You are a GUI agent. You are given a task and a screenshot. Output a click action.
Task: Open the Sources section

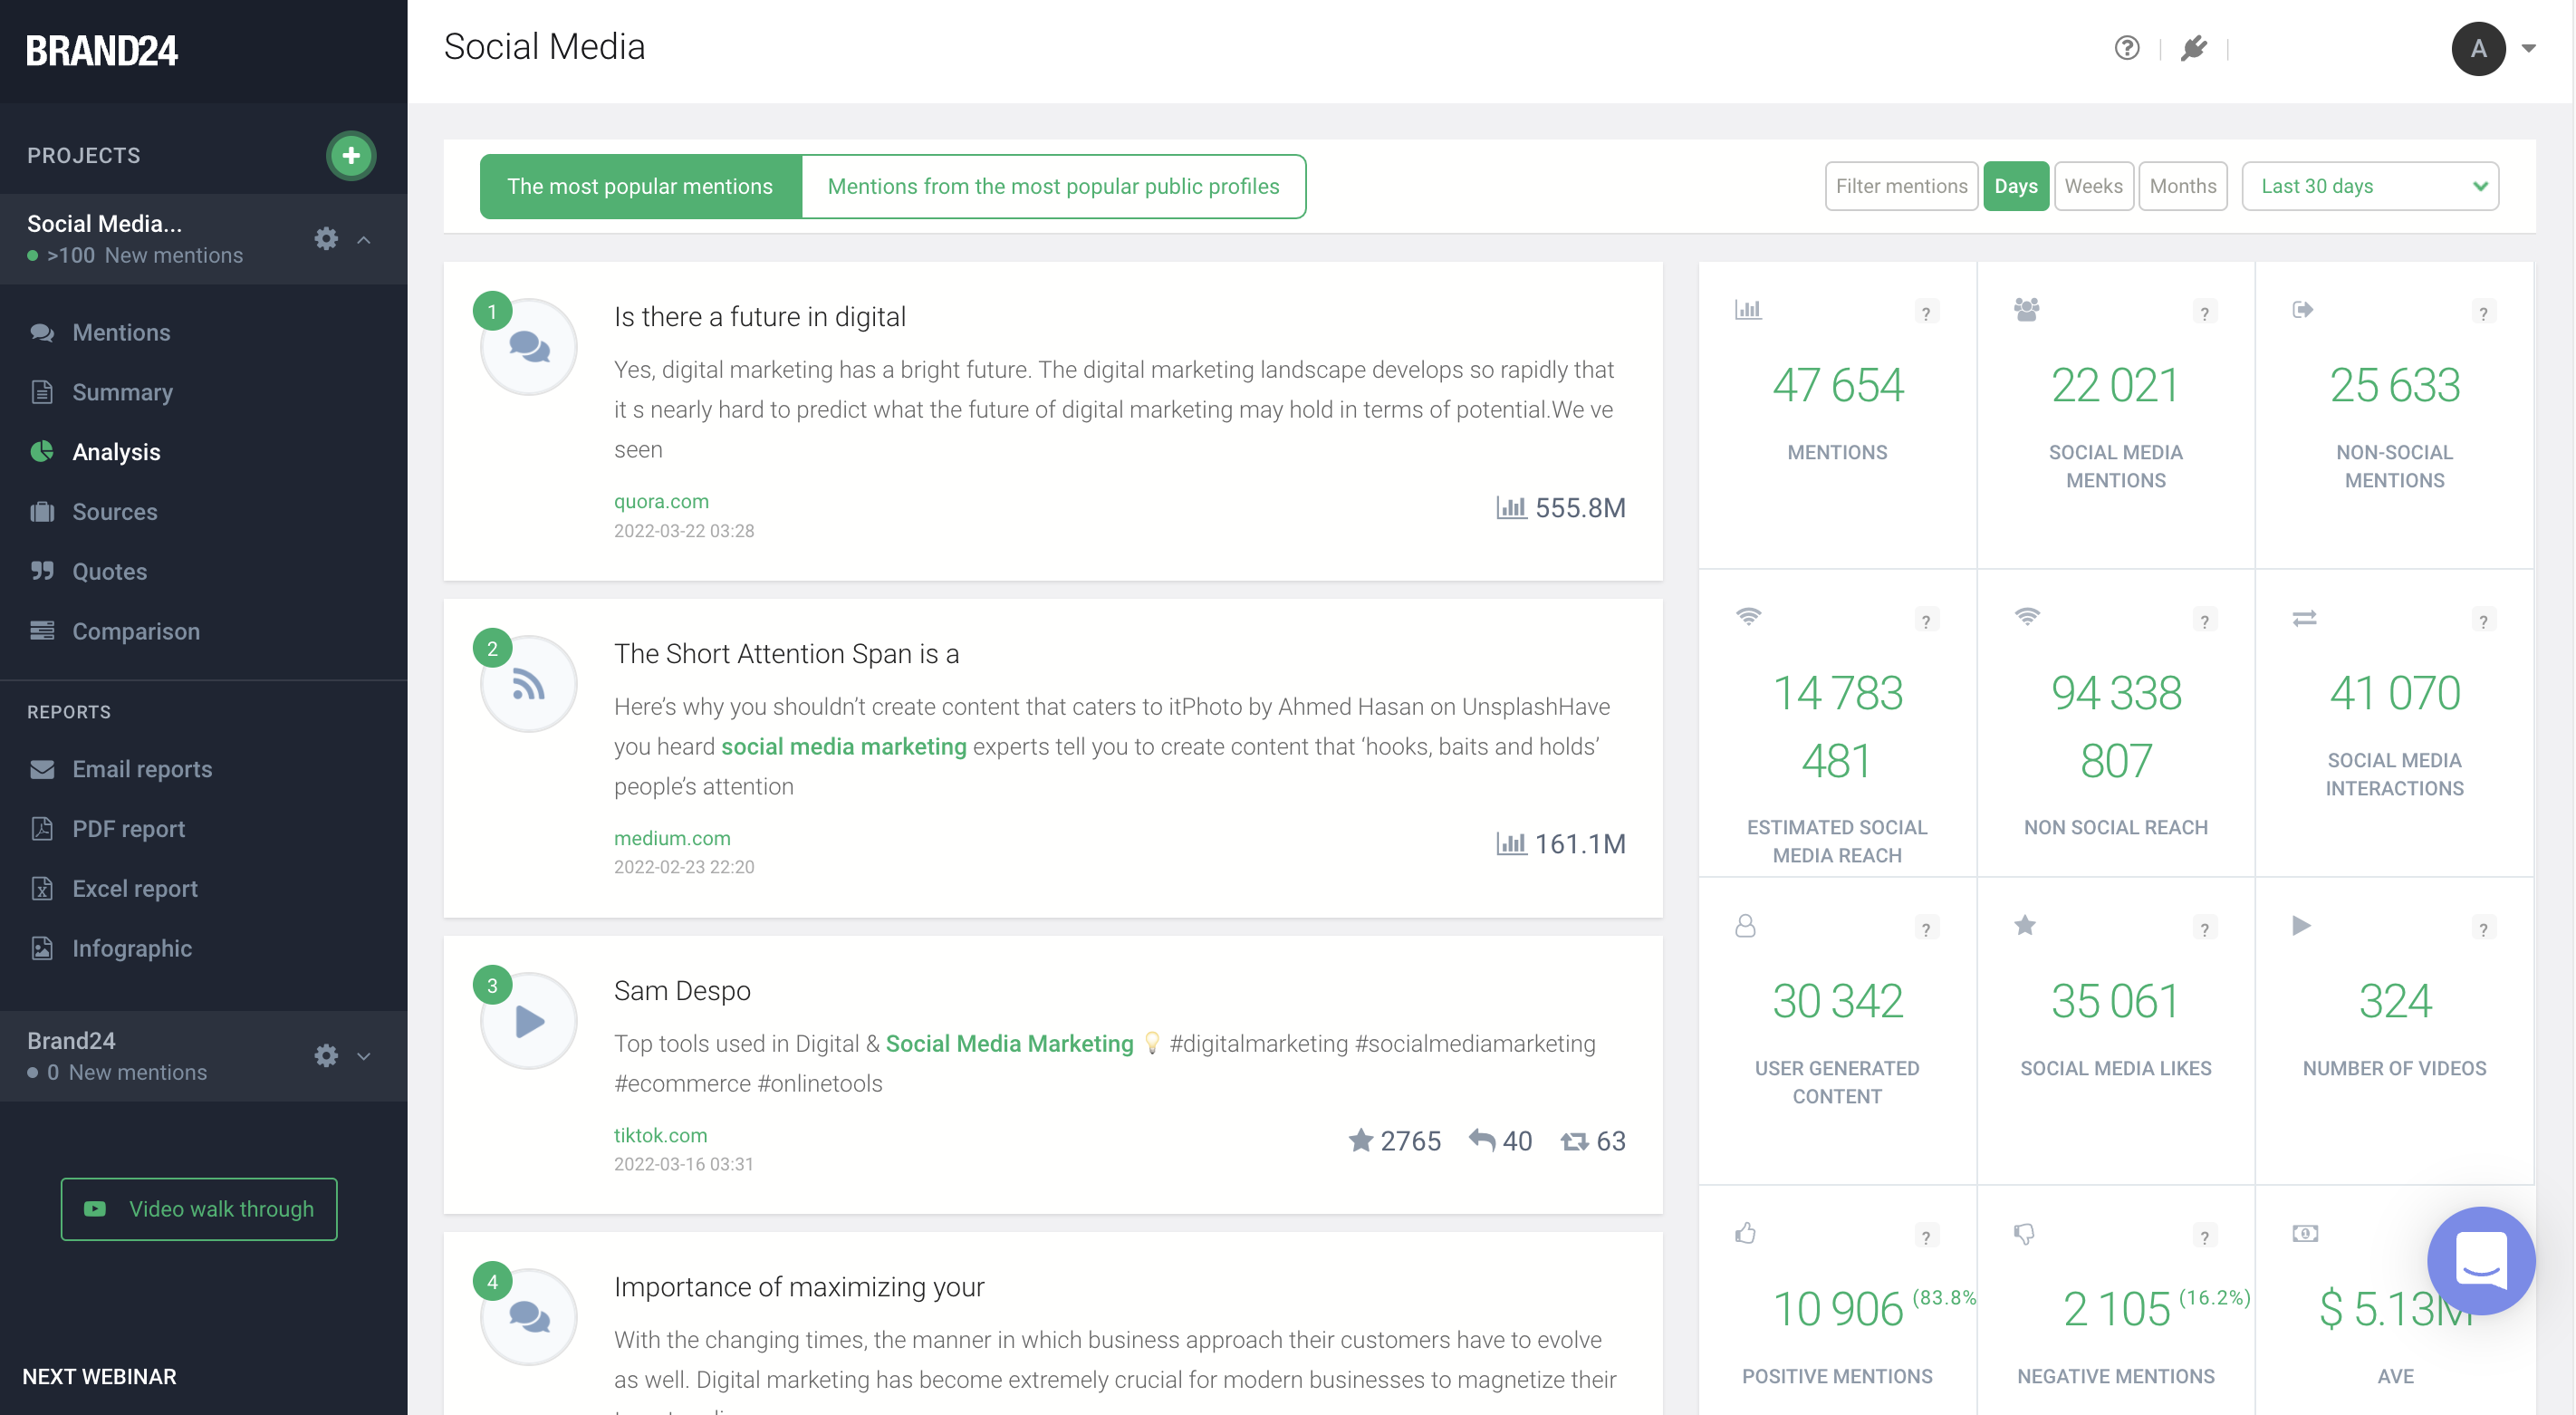point(115,511)
